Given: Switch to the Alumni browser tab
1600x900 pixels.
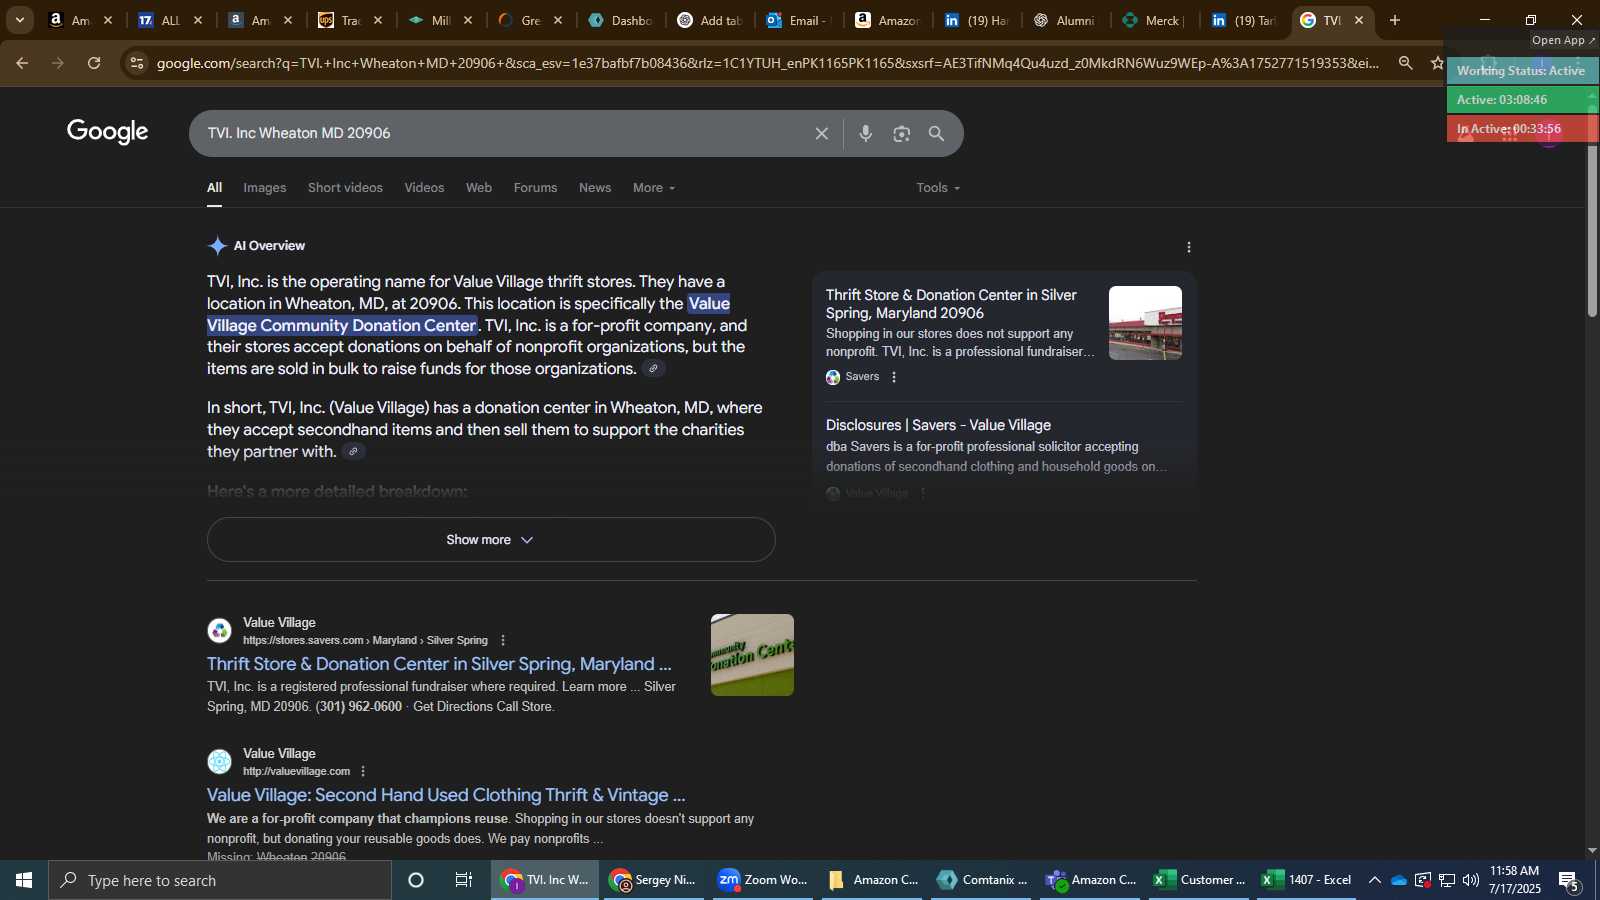Looking at the screenshot, I should 1065,20.
